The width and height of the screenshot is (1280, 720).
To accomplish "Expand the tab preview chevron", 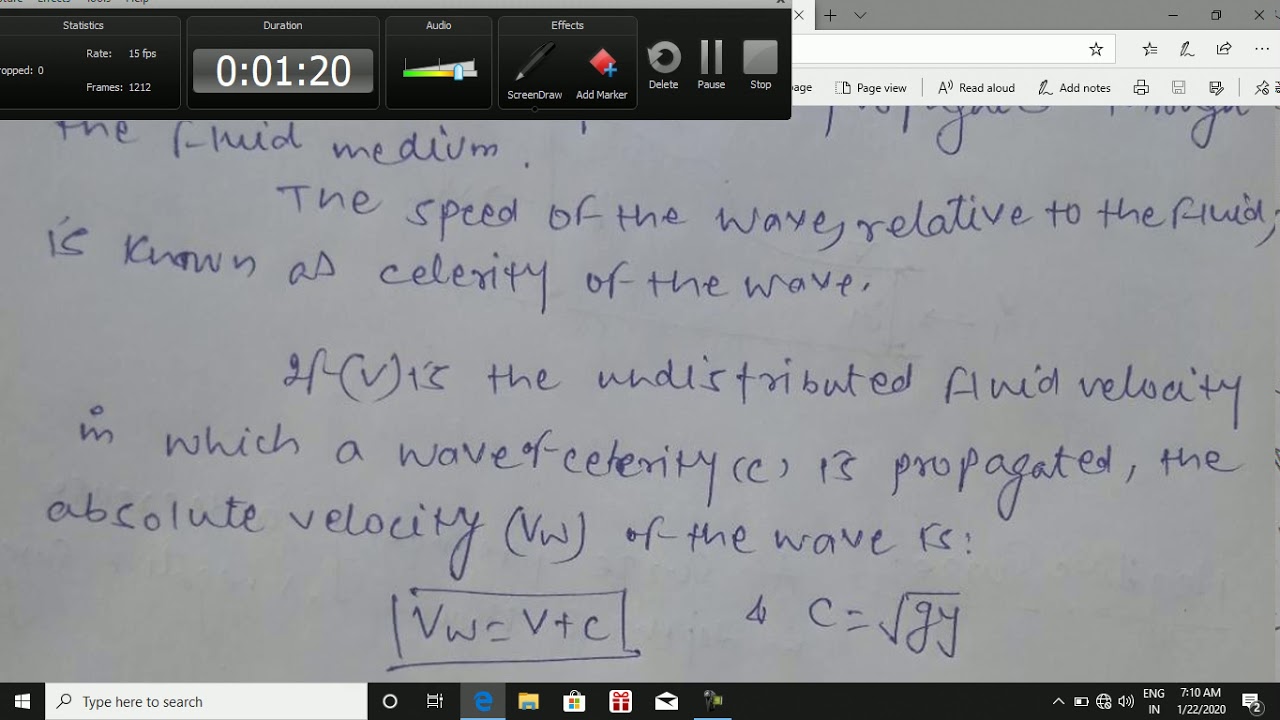I will [860, 15].
